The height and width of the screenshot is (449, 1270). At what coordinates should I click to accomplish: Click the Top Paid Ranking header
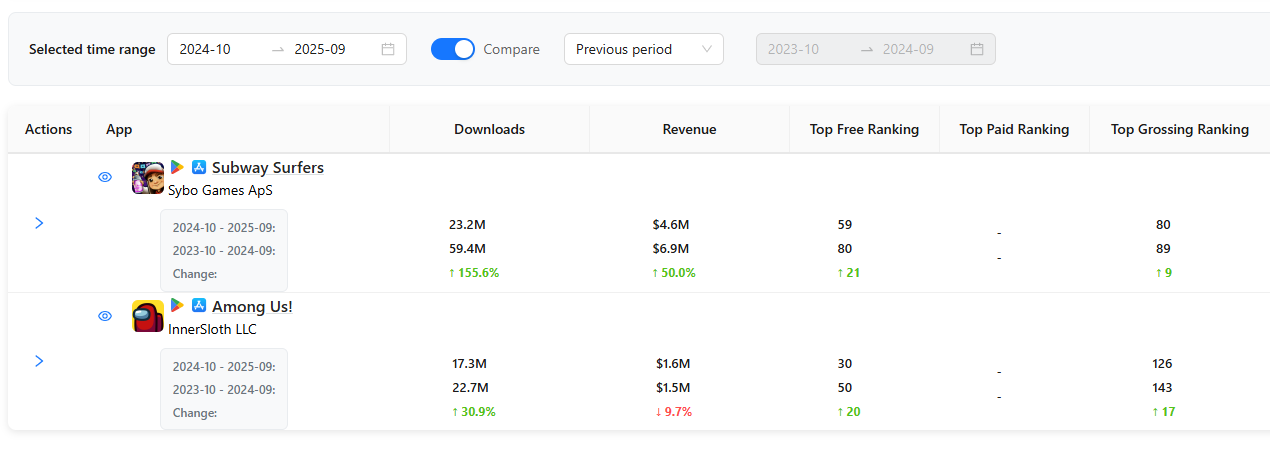1014,129
